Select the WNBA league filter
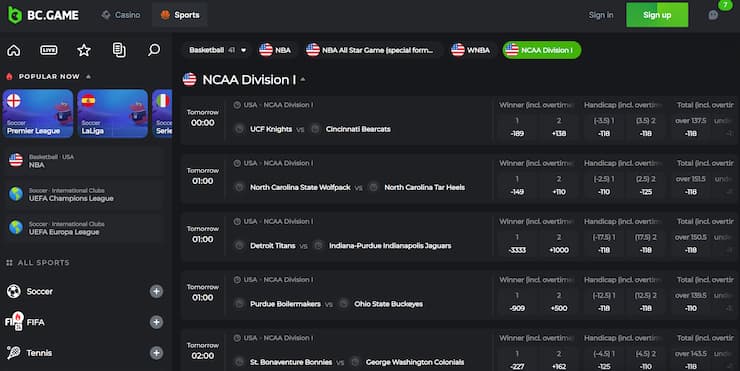The width and height of the screenshot is (740, 371). pyautogui.click(x=471, y=50)
